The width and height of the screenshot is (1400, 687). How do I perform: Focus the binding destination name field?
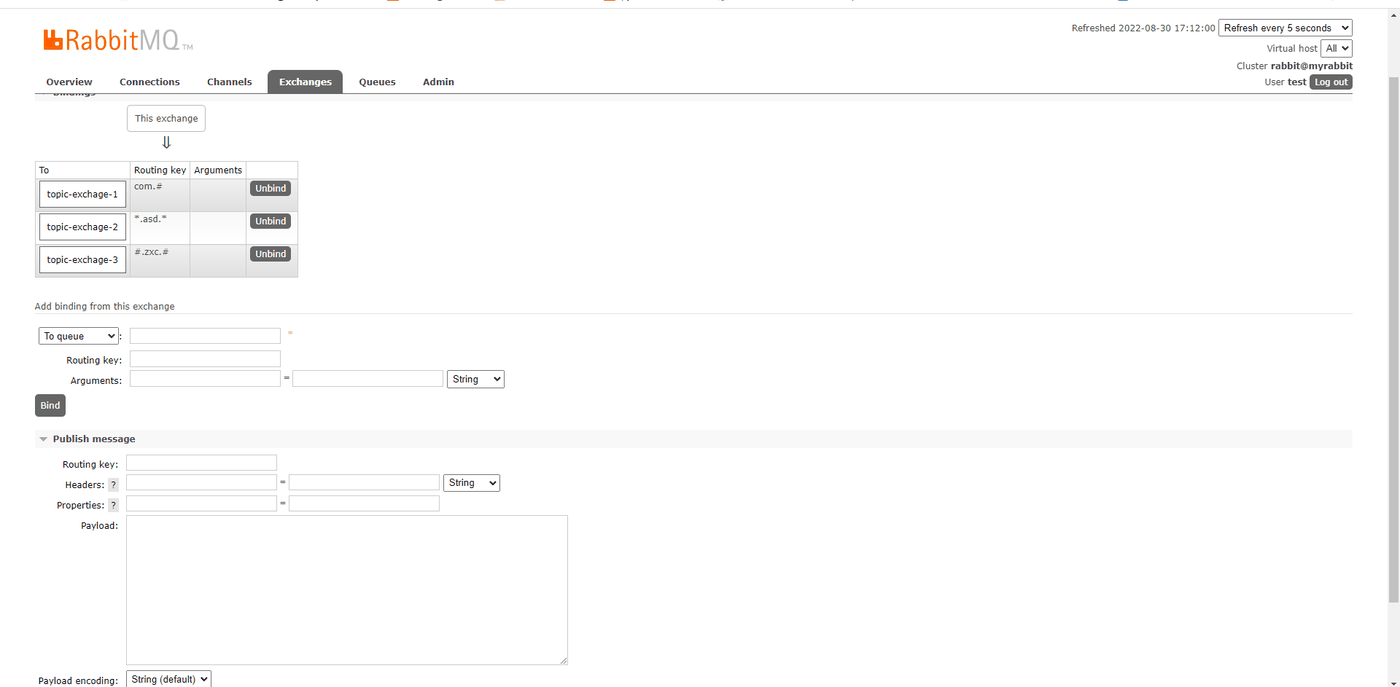click(x=205, y=336)
